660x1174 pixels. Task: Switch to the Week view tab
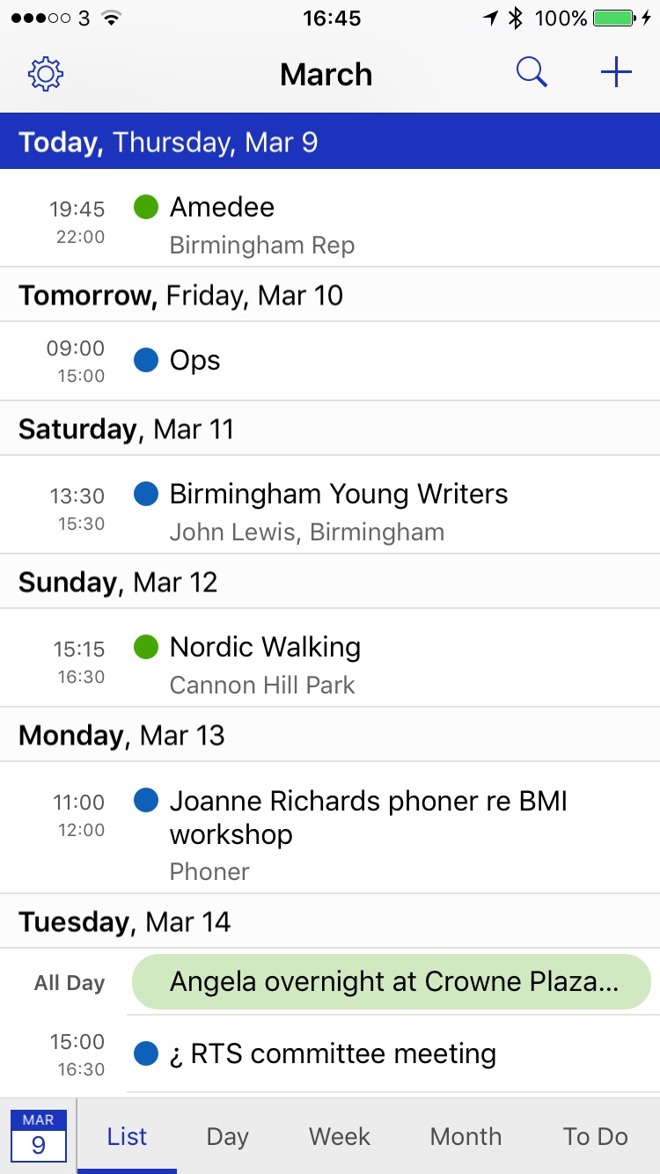tap(339, 1137)
